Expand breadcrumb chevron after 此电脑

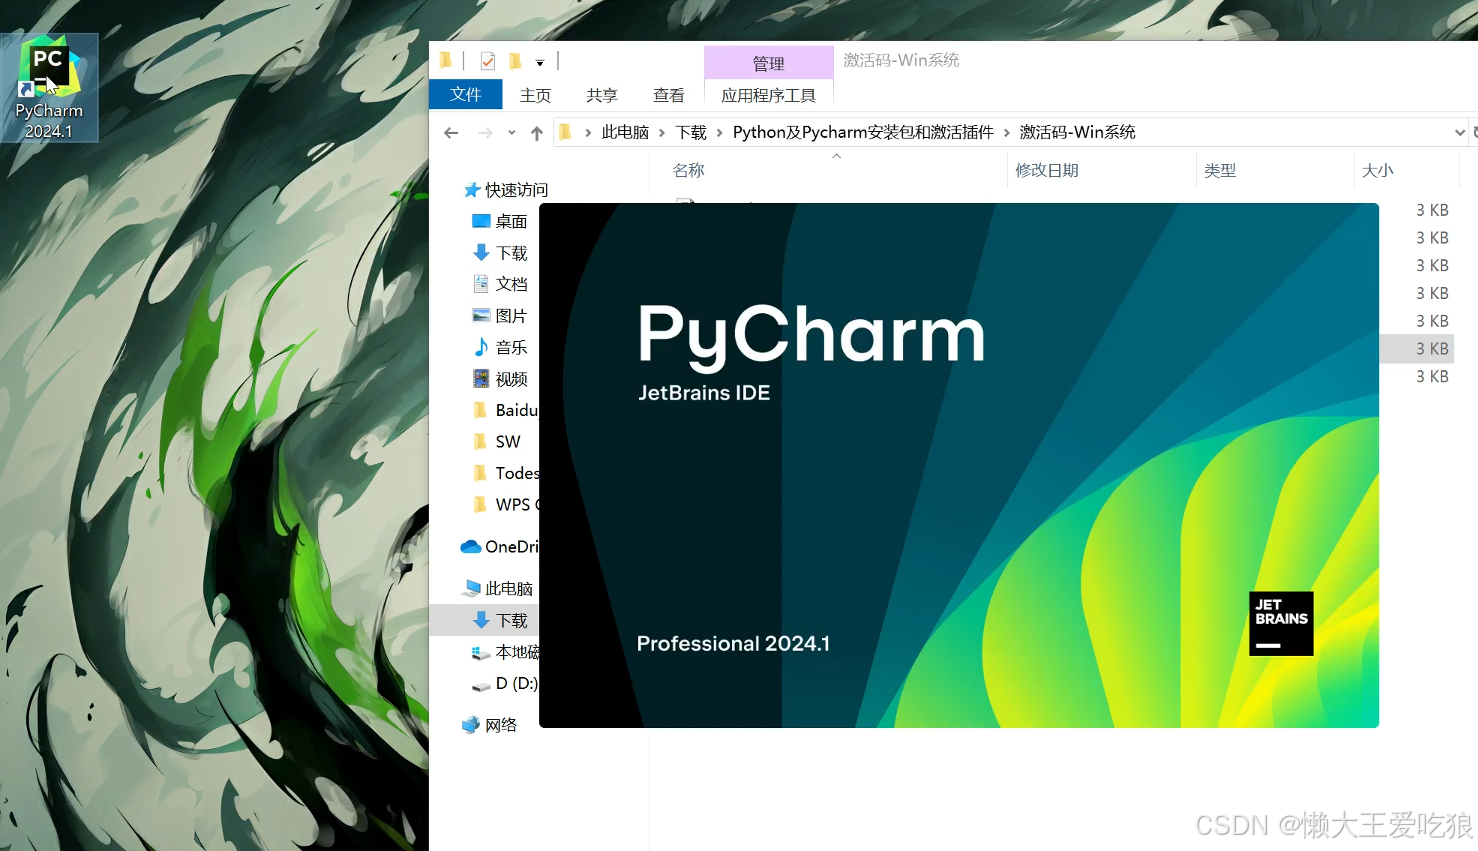pyautogui.click(x=662, y=132)
